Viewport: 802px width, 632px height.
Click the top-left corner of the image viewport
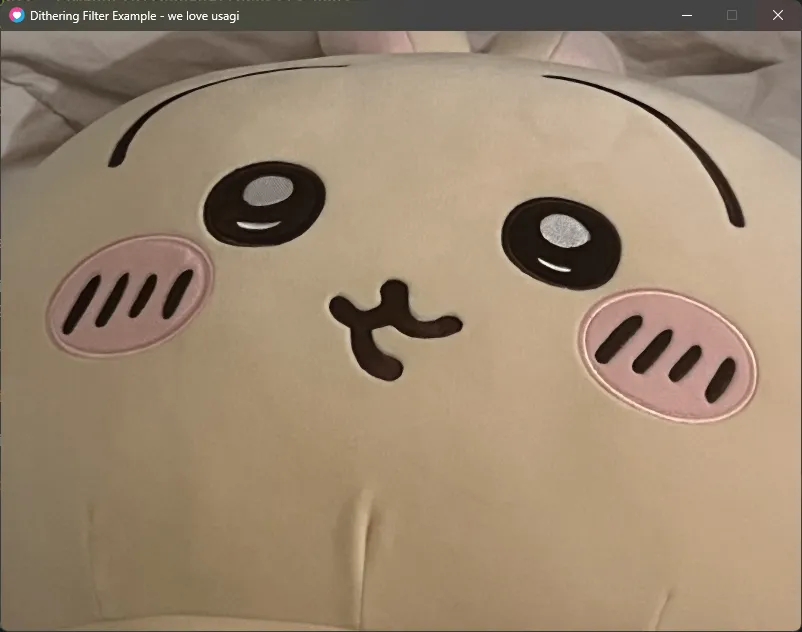8,38
